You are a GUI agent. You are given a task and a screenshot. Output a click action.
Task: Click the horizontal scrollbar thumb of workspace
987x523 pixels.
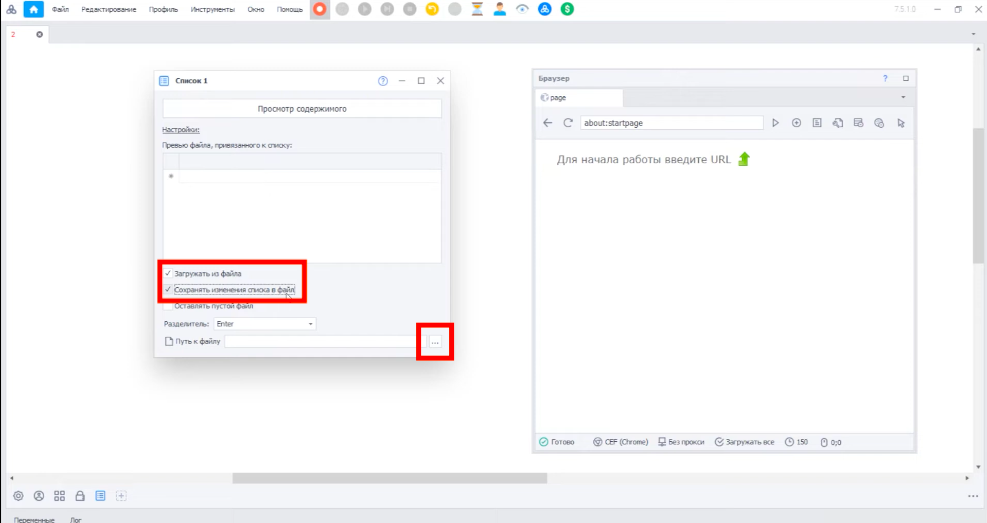pos(390,478)
